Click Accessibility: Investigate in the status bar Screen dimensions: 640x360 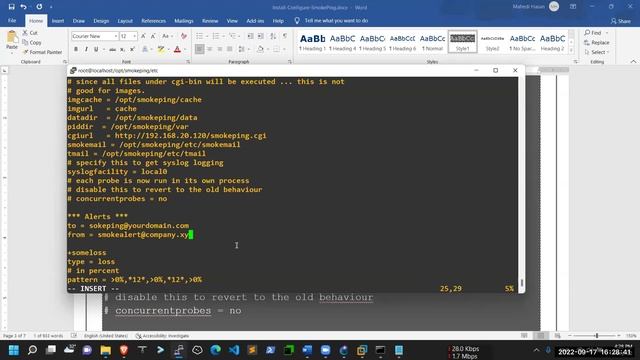tap(162, 336)
